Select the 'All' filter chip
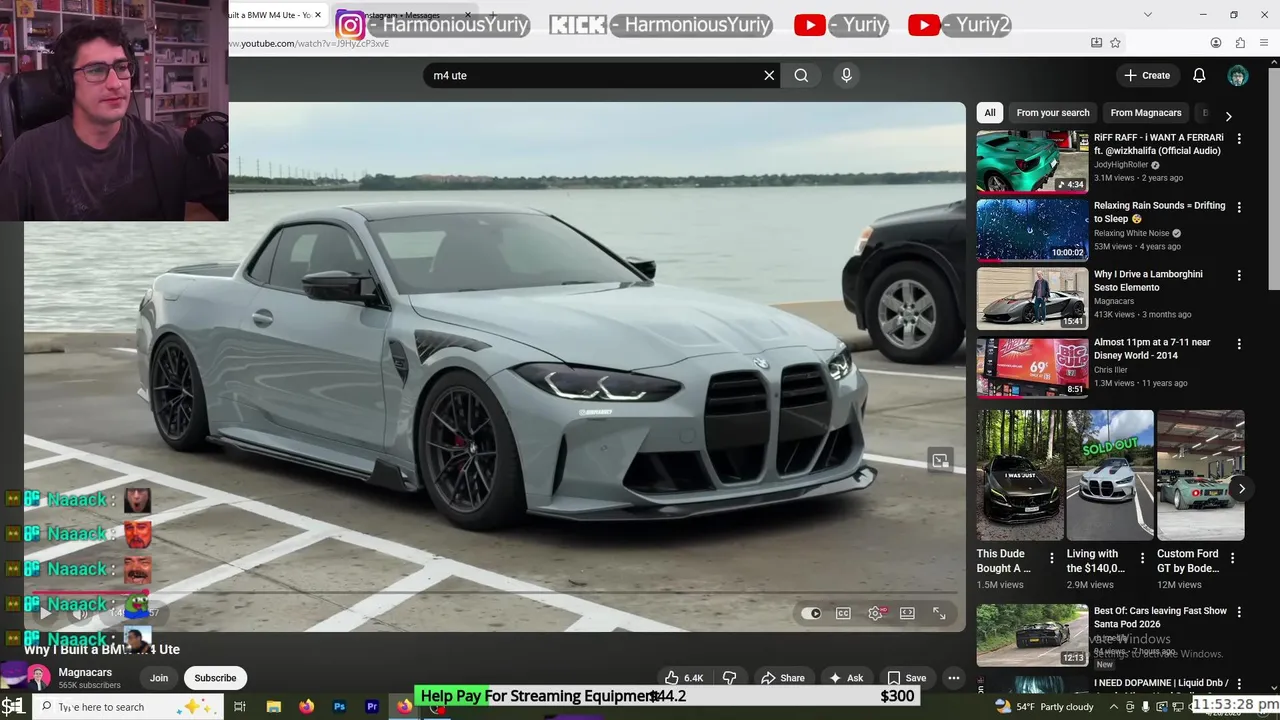 point(989,113)
